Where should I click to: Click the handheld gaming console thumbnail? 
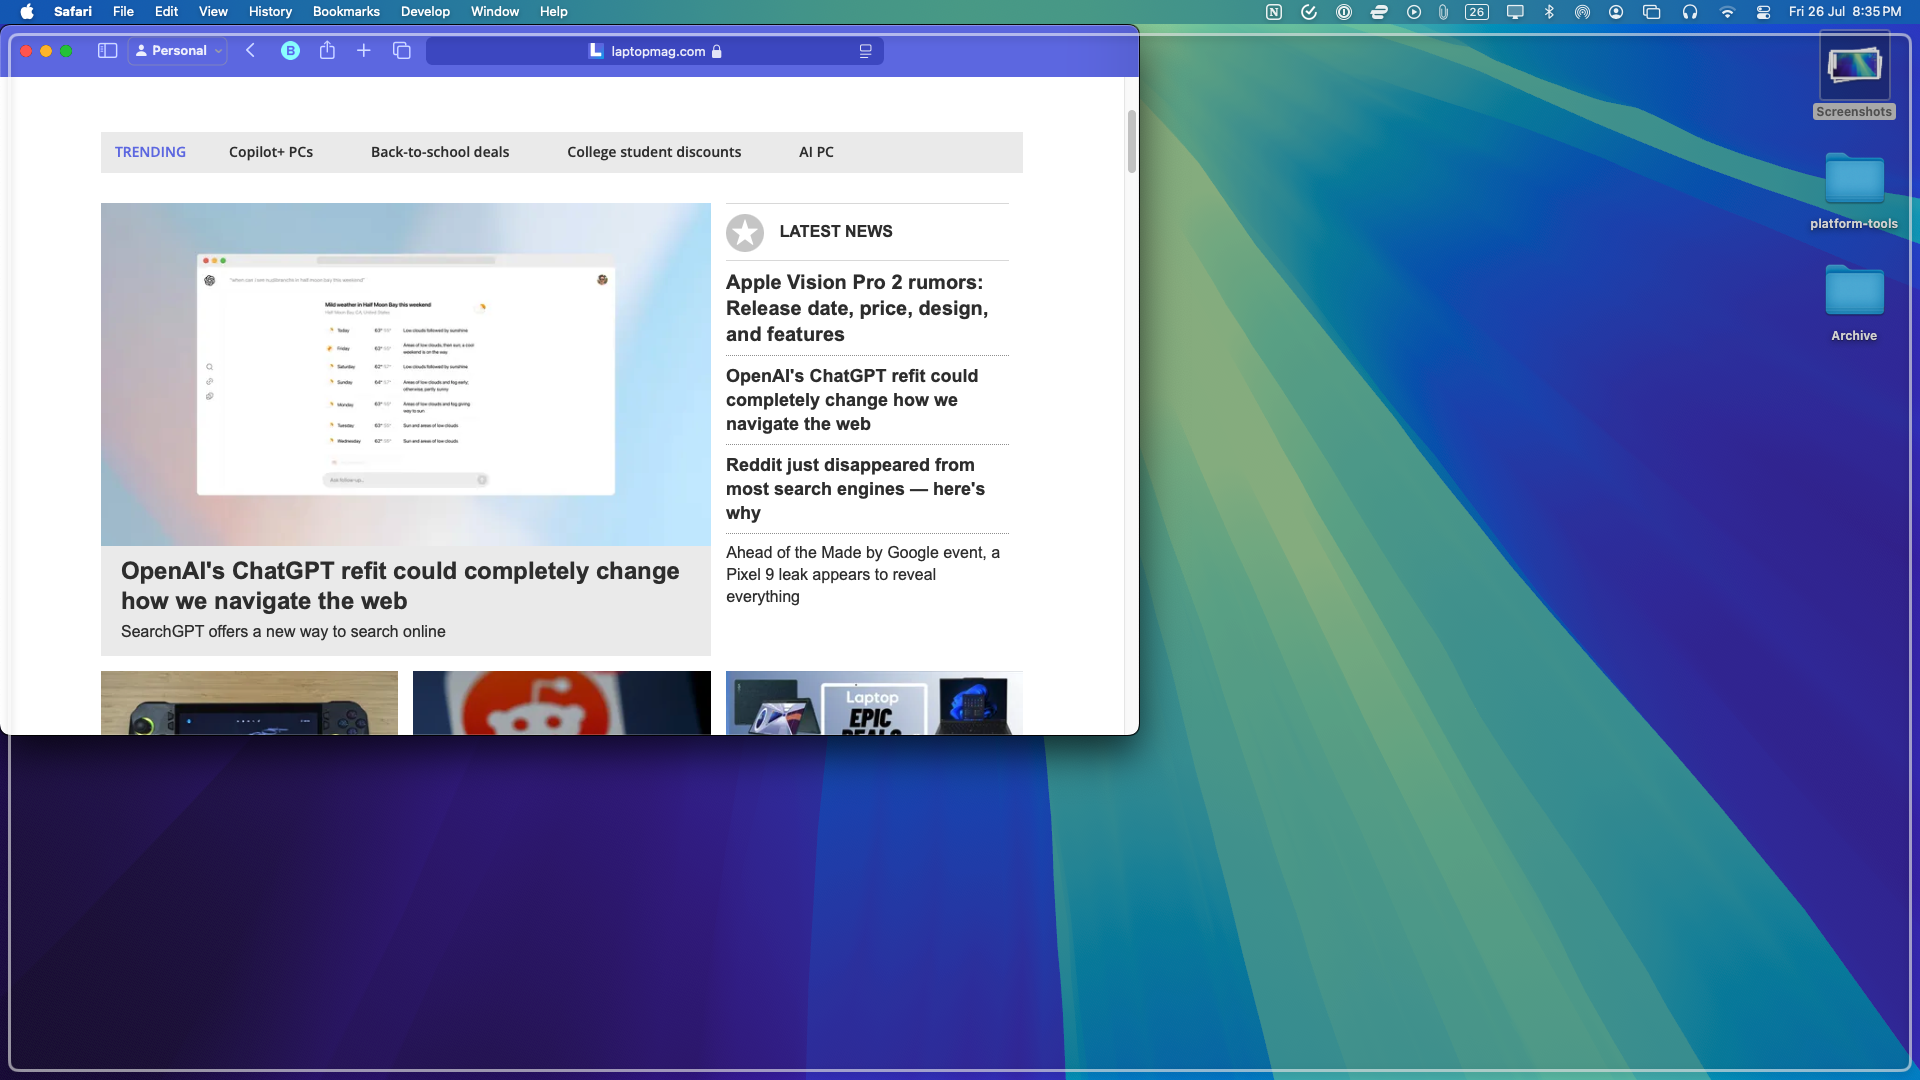pos(249,703)
